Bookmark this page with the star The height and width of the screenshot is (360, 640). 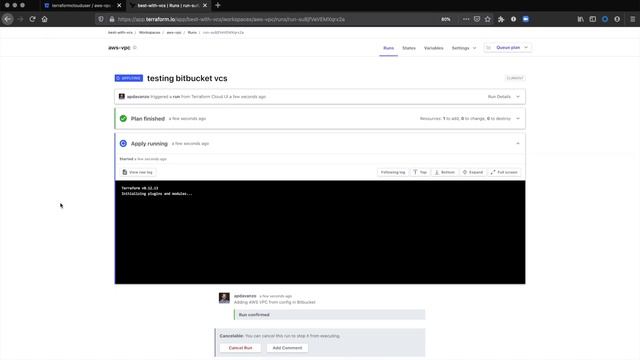pyautogui.click(x=487, y=19)
